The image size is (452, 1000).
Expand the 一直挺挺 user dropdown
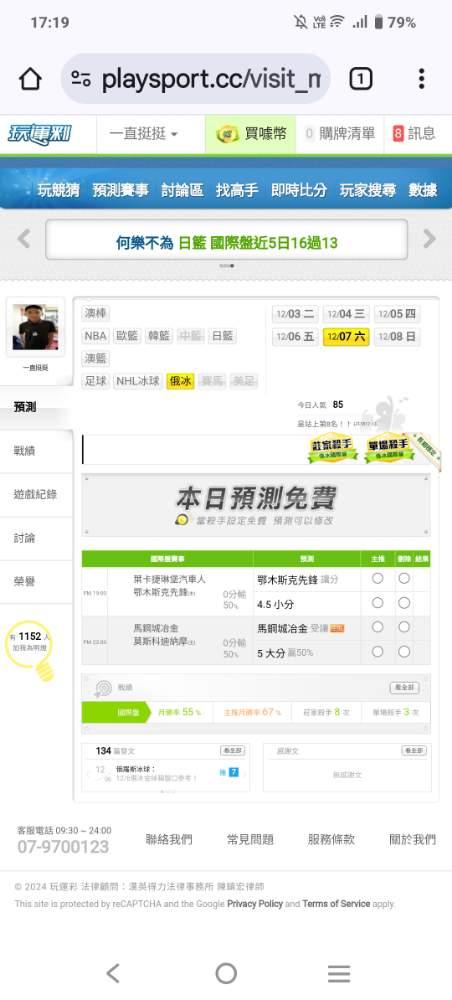[x=143, y=134]
